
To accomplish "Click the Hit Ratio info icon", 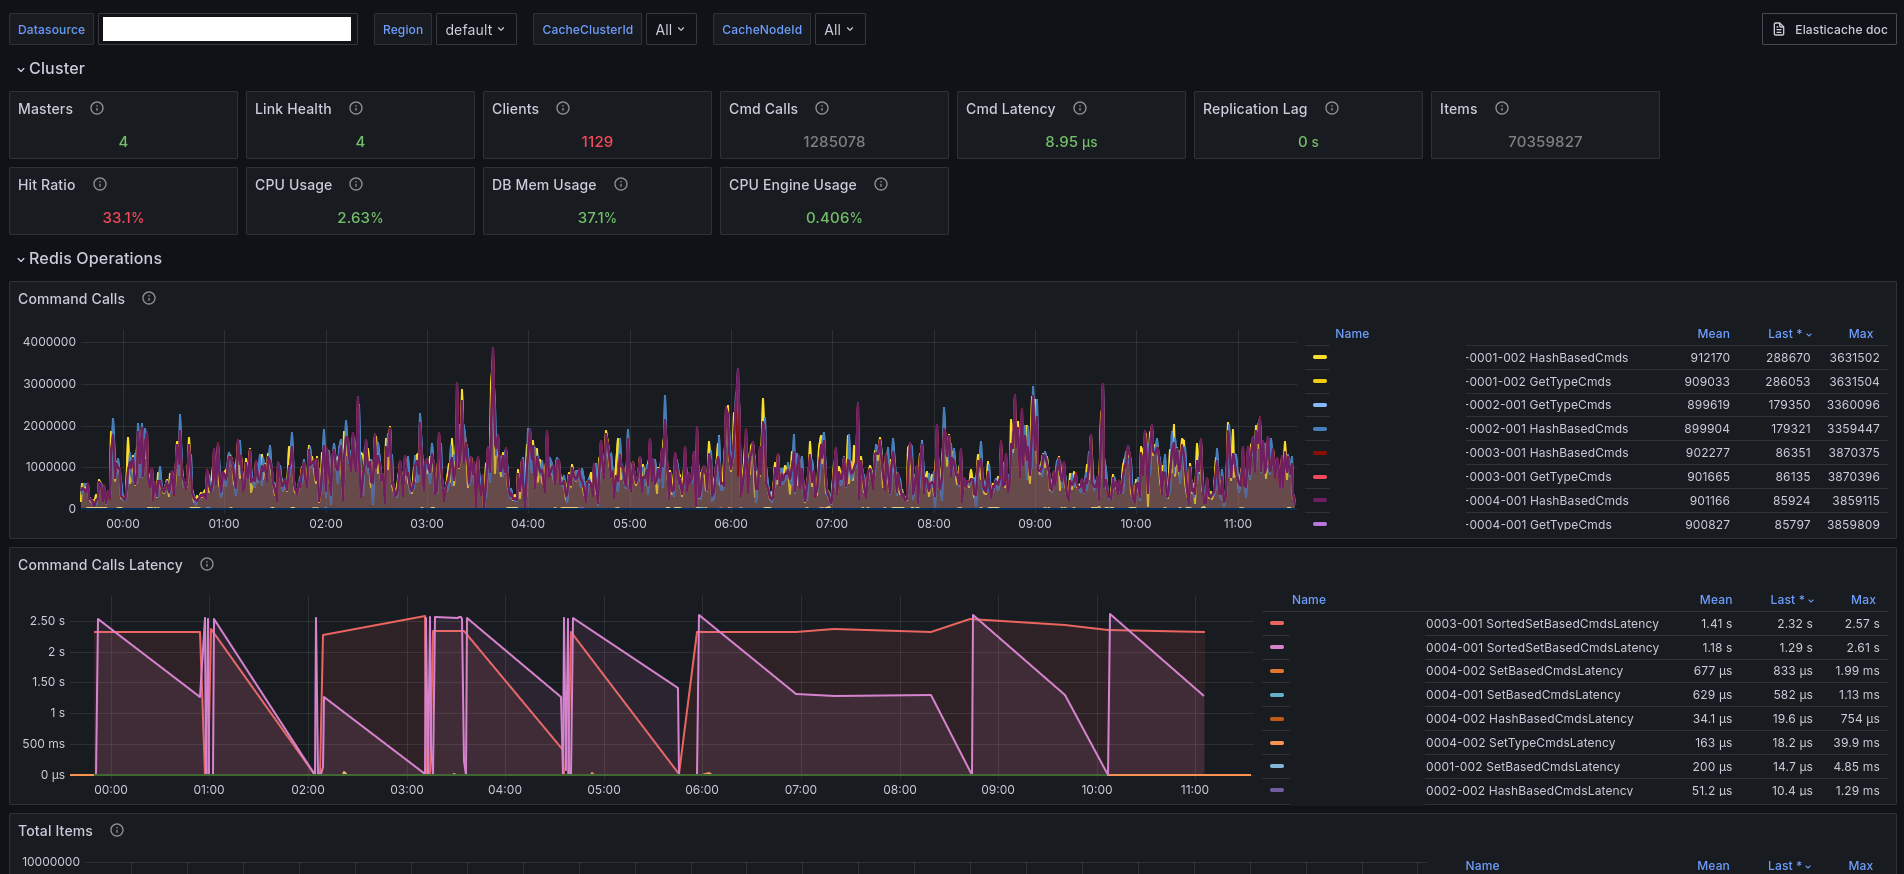I will point(100,184).
